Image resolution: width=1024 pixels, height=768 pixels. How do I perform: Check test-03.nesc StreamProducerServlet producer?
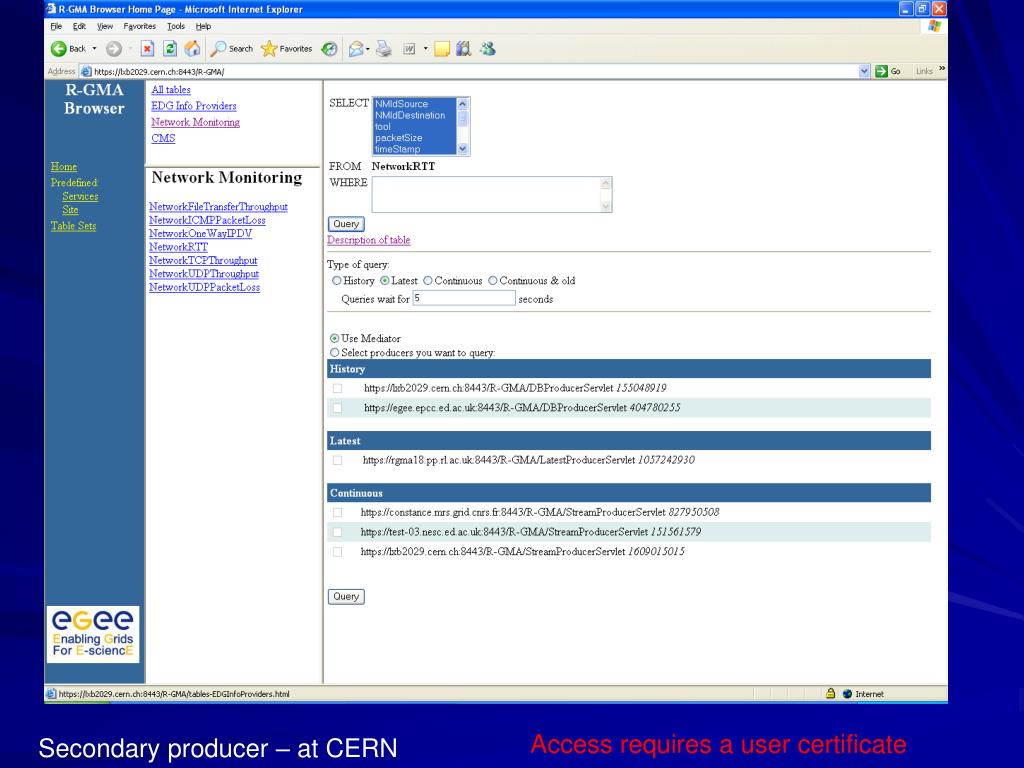tap(338, 532)
